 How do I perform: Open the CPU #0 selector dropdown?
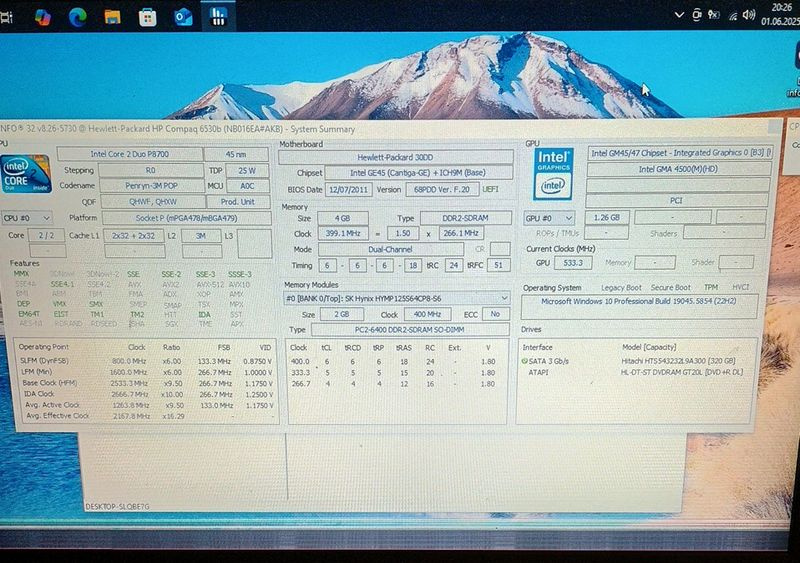[x=27, y=218]
